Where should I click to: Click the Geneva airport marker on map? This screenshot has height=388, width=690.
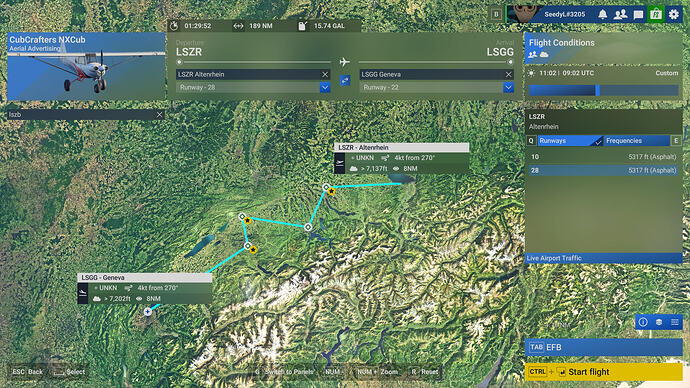[x=148, y=311]
